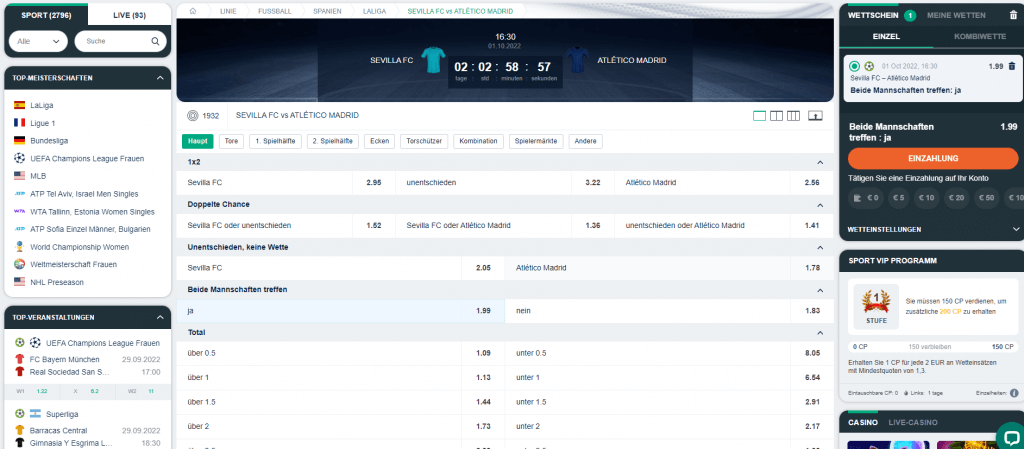Select the Einzel bet slip tab
Viewport: 1024px width, 449px height.
tap(886, 37)
